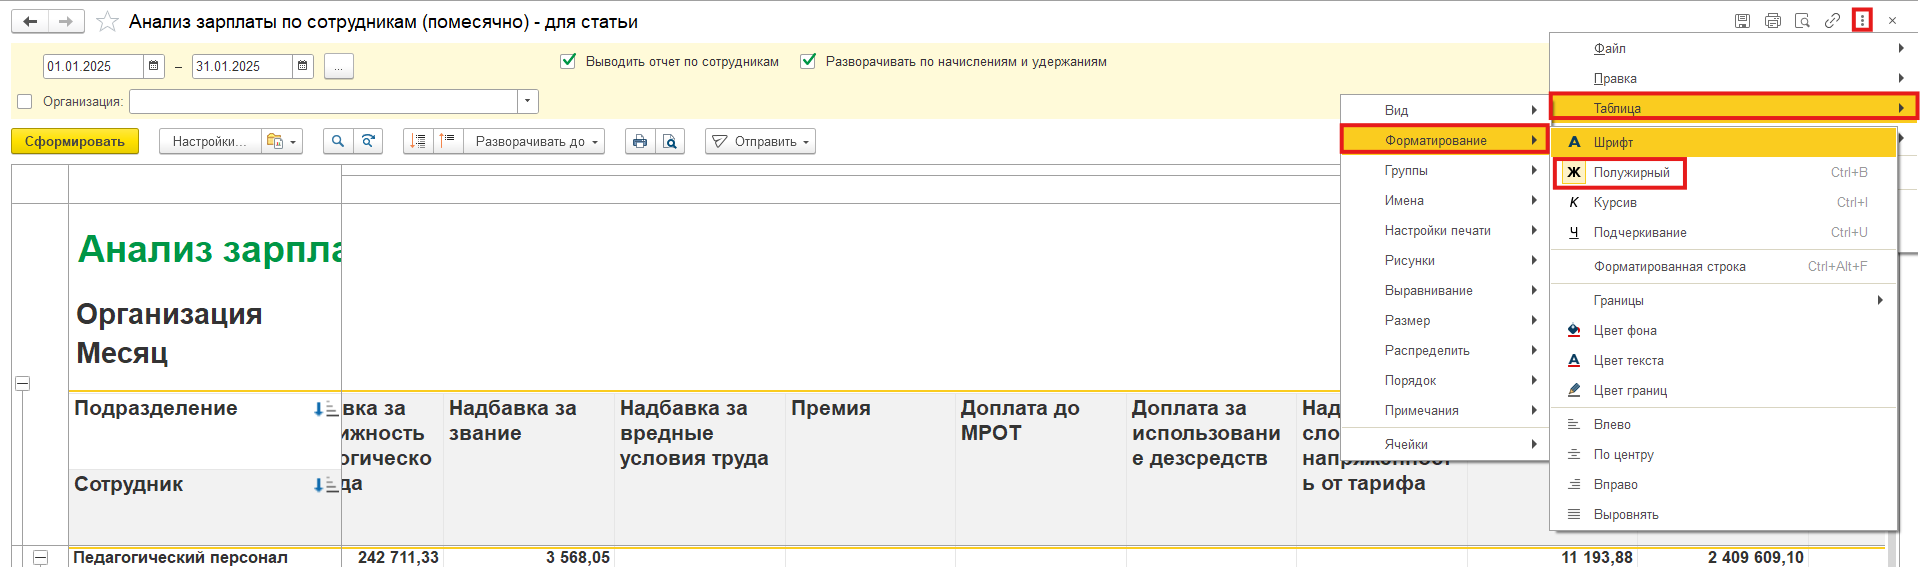The image size is (1920, 567).
Task: Open print preview toolbar icon
Action: click(670, 141)
